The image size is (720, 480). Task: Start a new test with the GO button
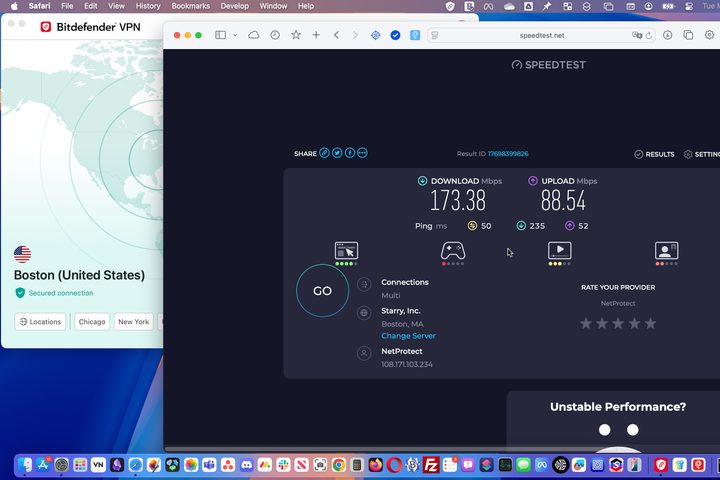tap(322, 291)
